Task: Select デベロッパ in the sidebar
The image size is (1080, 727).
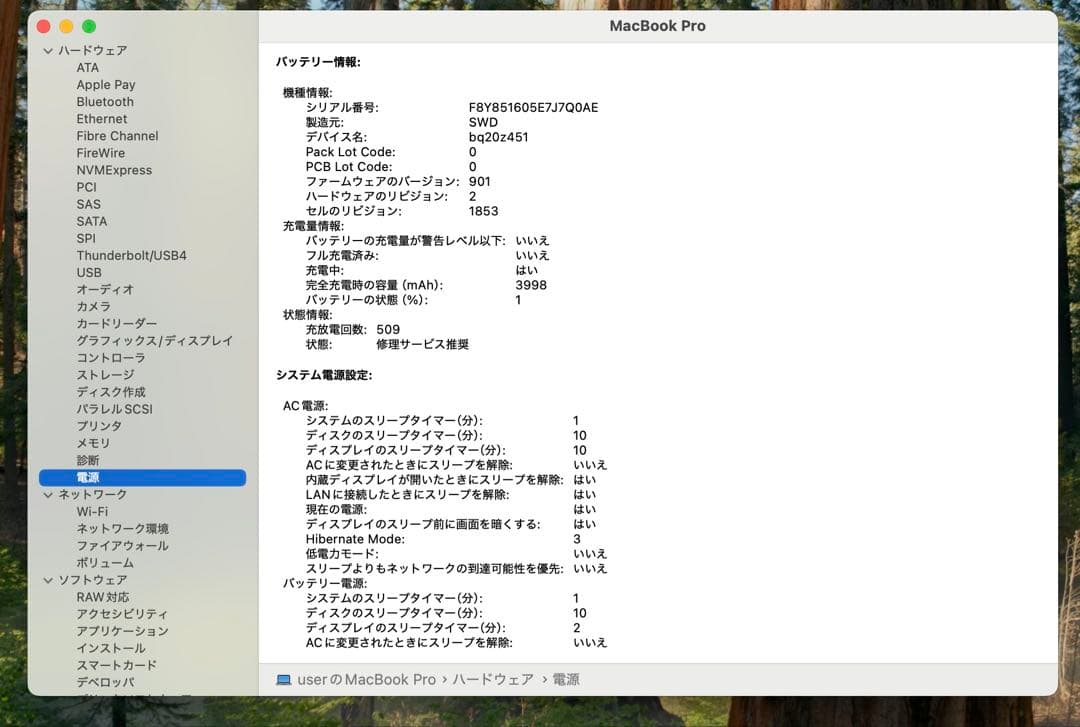Action: coord(105,682)
